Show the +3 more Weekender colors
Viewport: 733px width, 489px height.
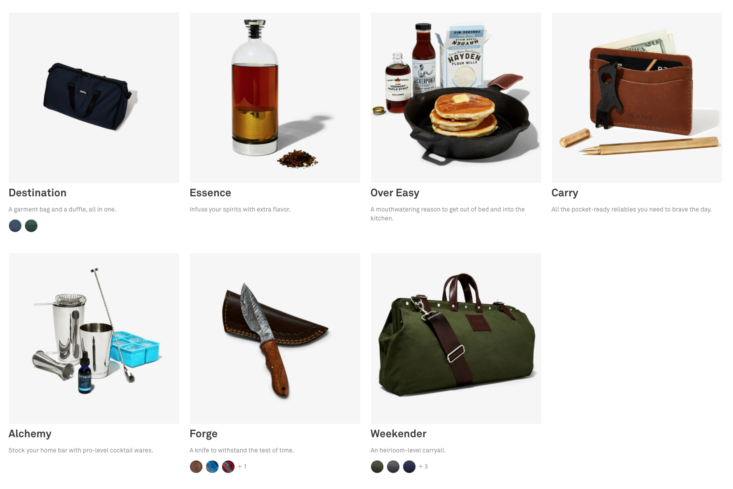point(424,467)
